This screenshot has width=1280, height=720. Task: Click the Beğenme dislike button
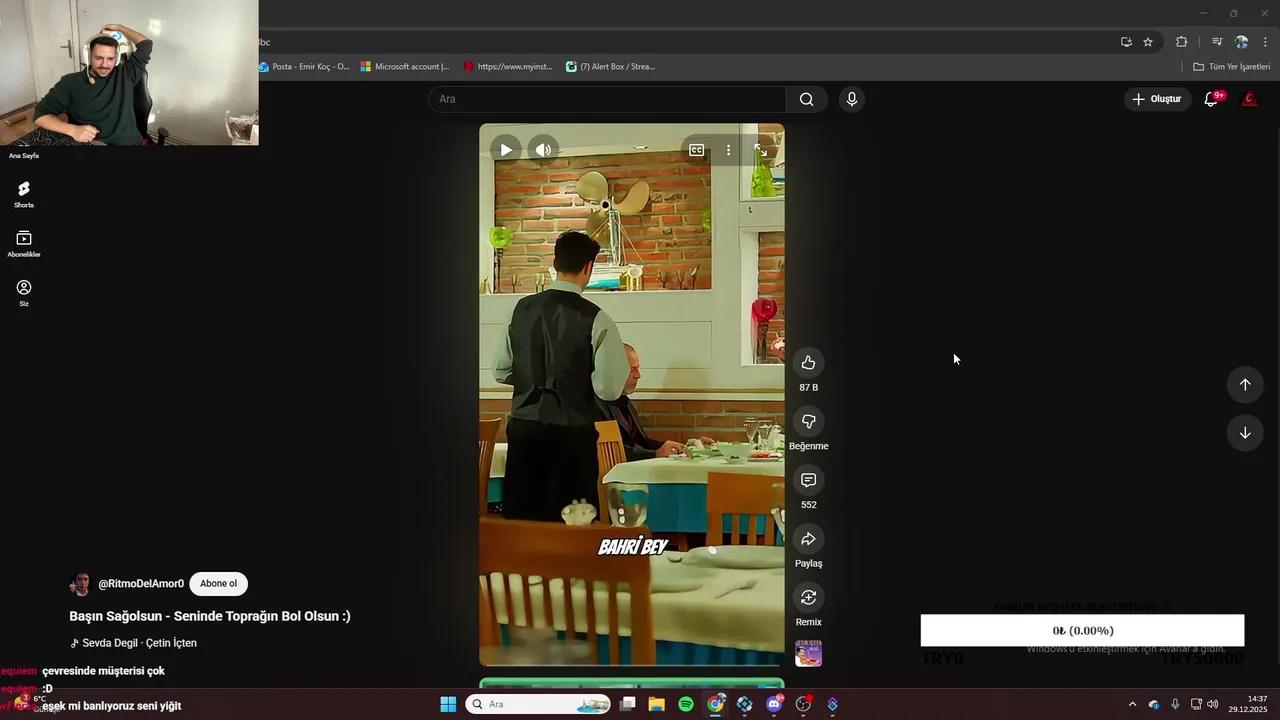(x=808, y=422)
